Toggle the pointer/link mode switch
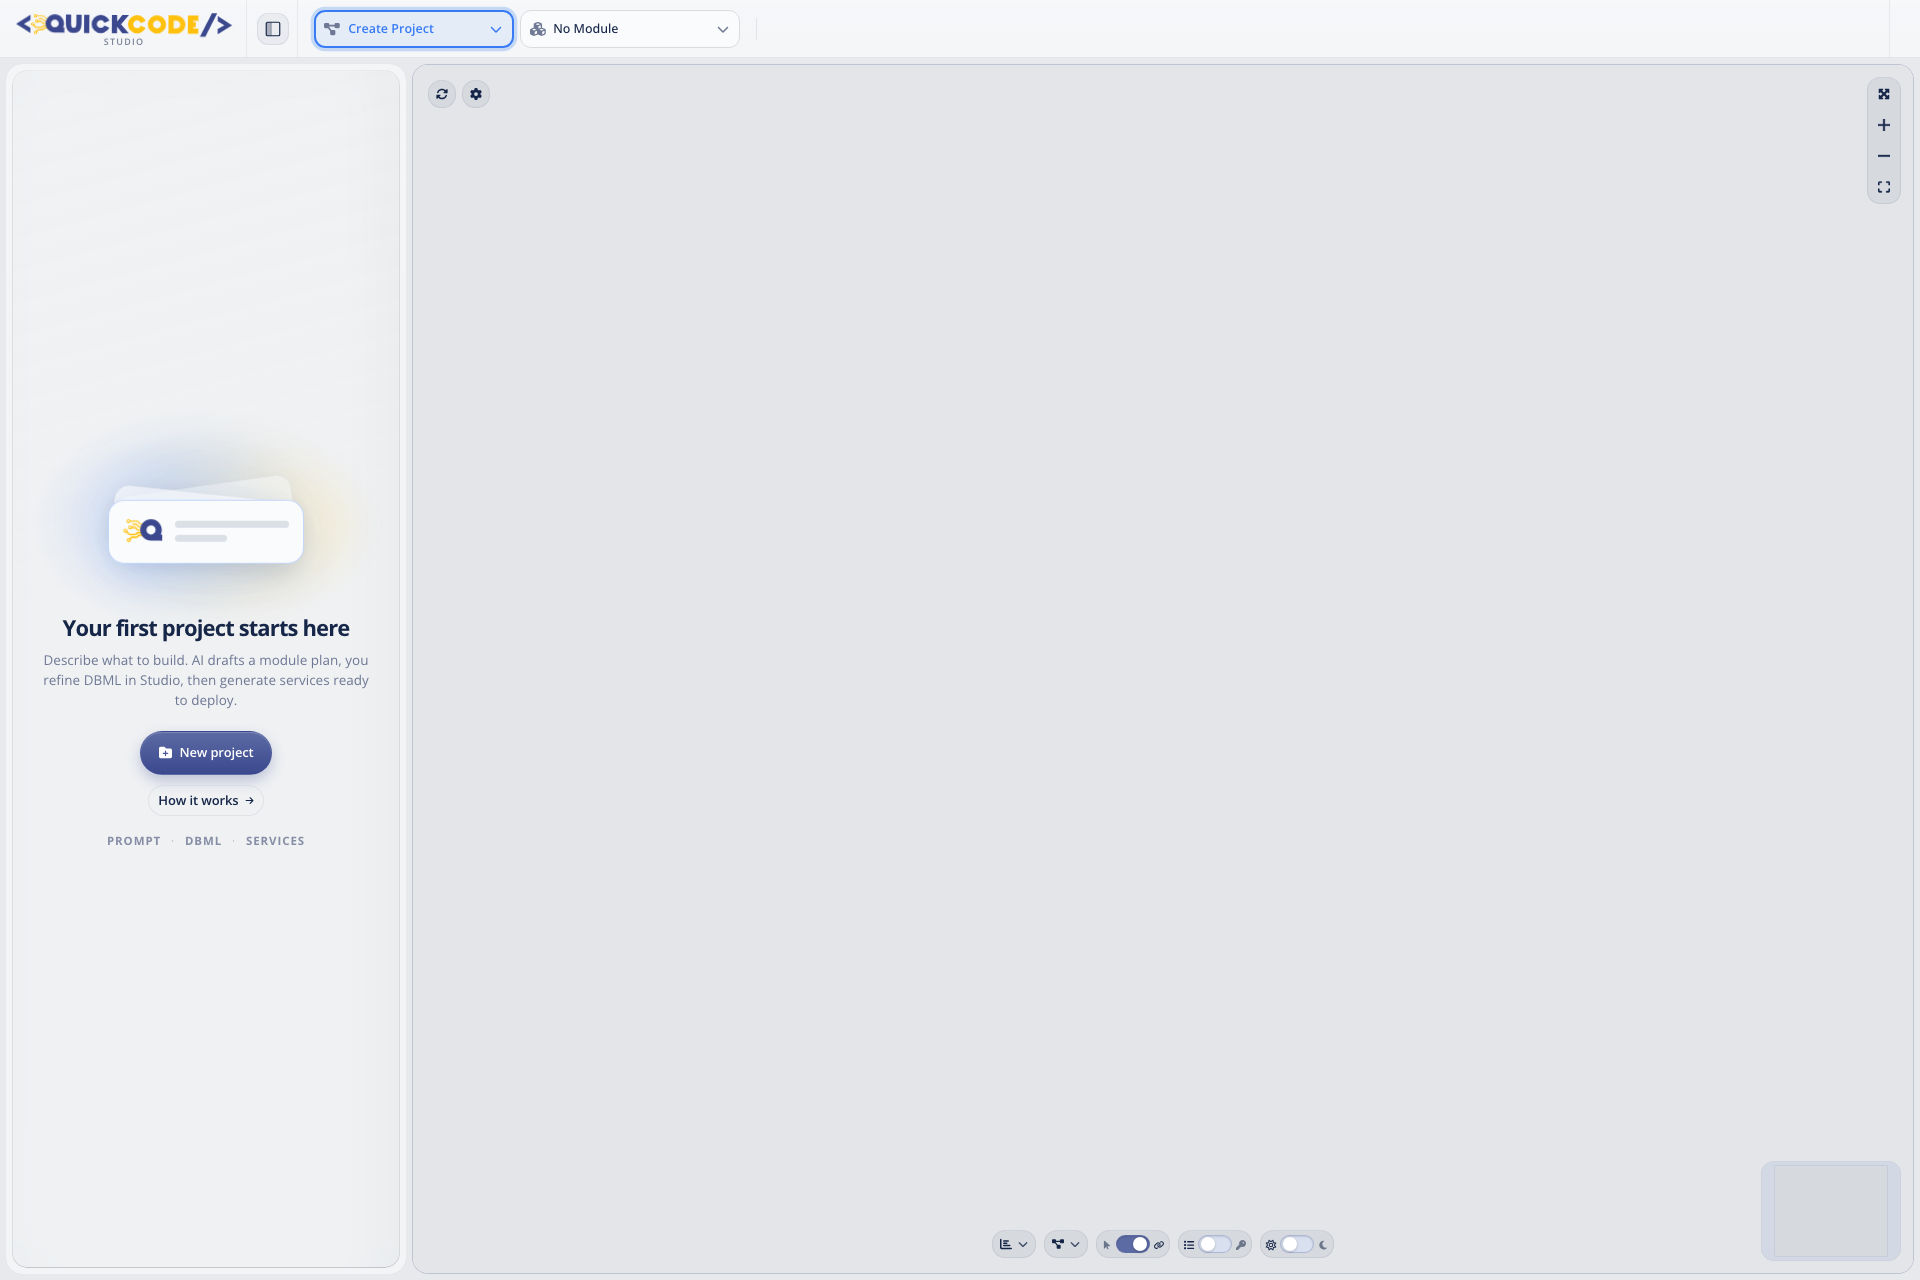Image resolution: width=1920 pixels, height=1280 pixels. pos(1132,1245)
